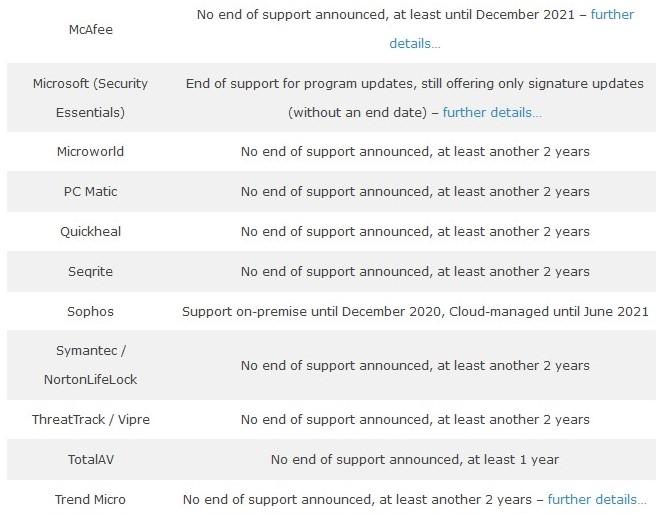This screenshot has height=514, width=669.
Task: Click the Symantec / NortonLifeLock vendor cell
Action: coord(90,365)
